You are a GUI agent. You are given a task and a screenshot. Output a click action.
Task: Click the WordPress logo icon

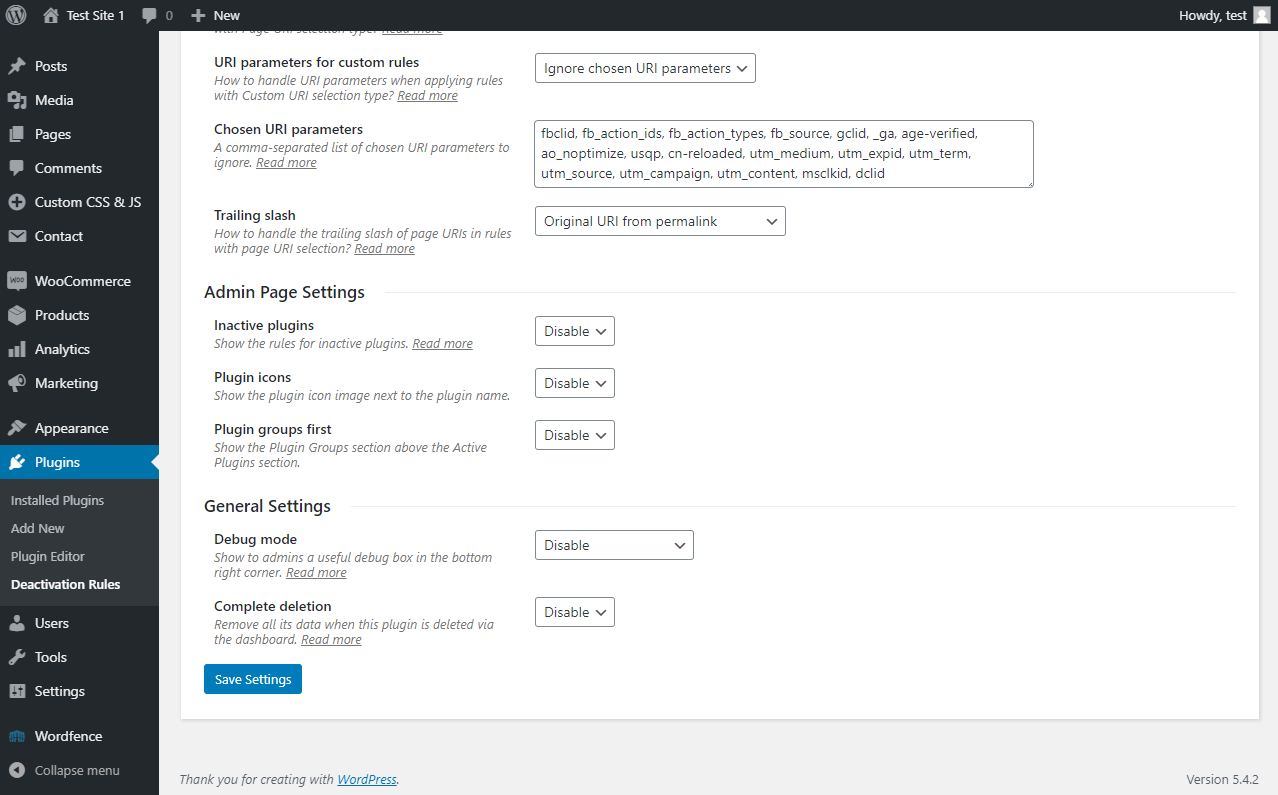[x=16, y=15]
